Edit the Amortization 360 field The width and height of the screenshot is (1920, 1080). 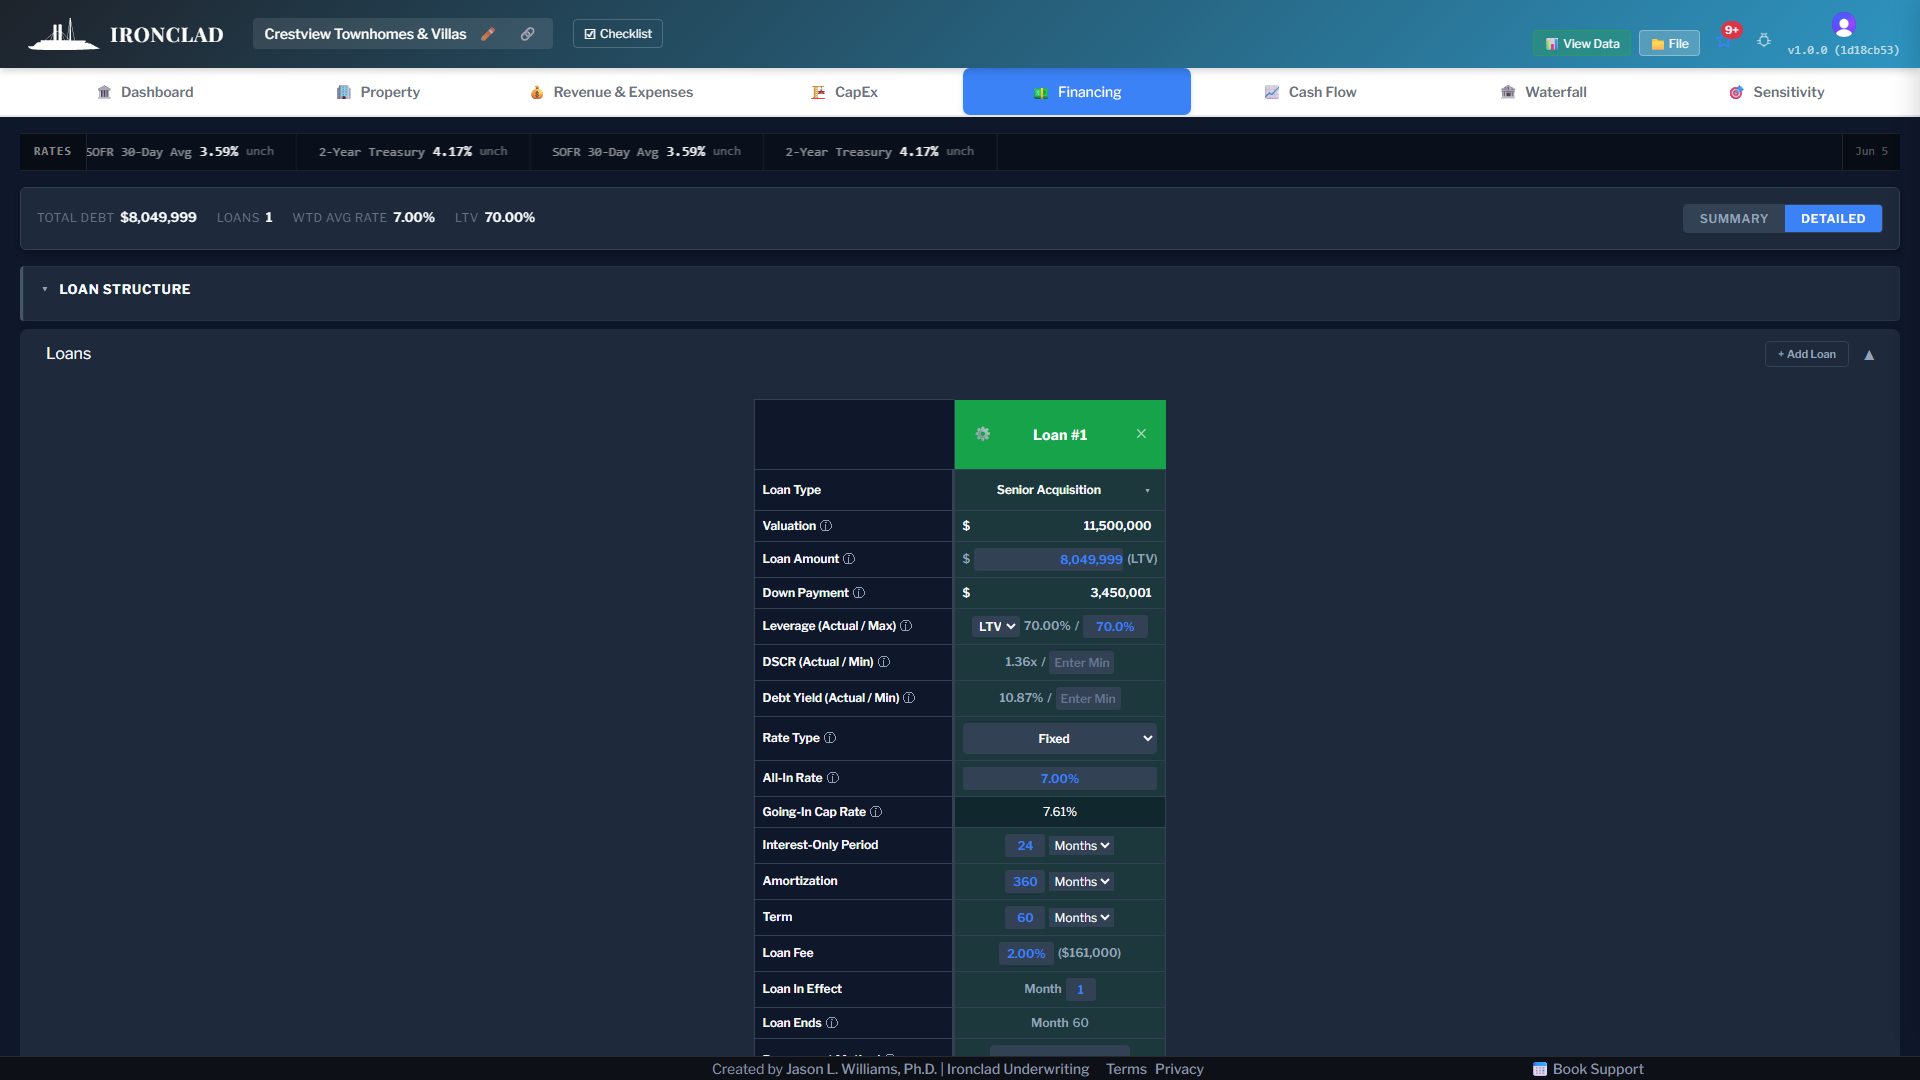[1025, 882]
